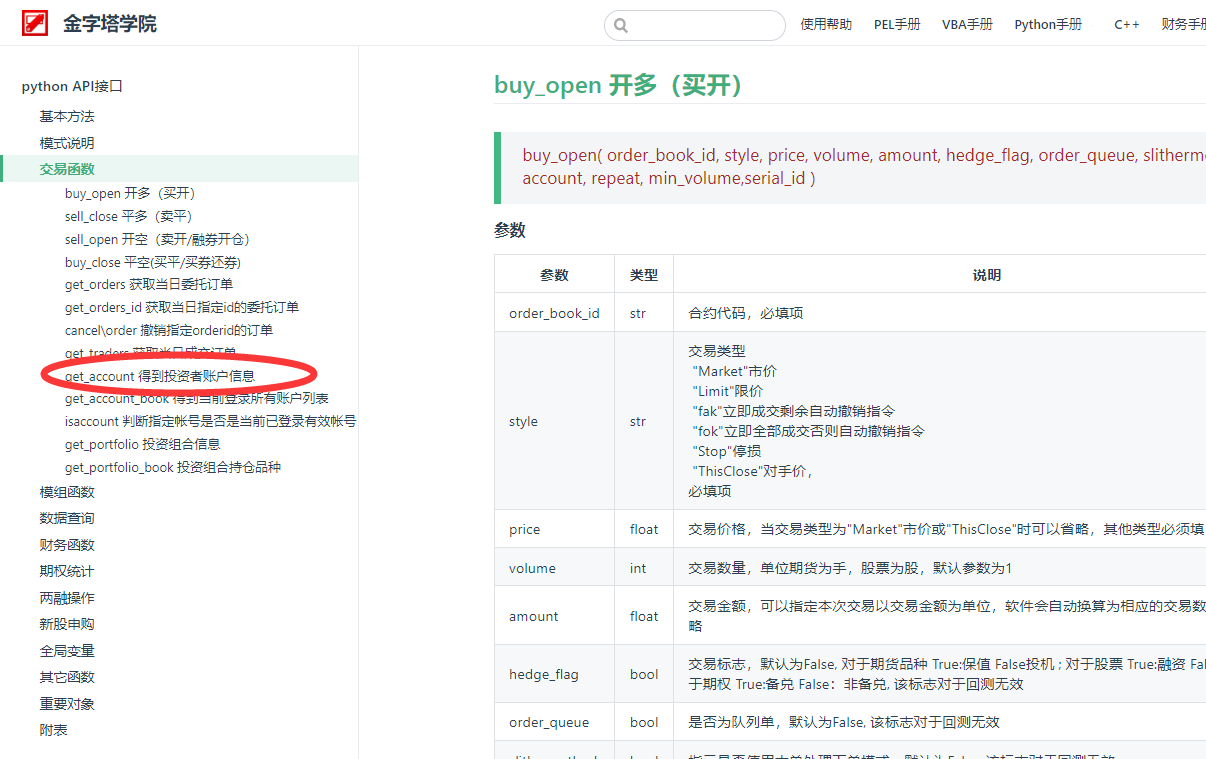Collapse the python API接口 sidebar root
Image resolution: width=1206 pixels, height=759 pixels.
(x=72, y=87)
